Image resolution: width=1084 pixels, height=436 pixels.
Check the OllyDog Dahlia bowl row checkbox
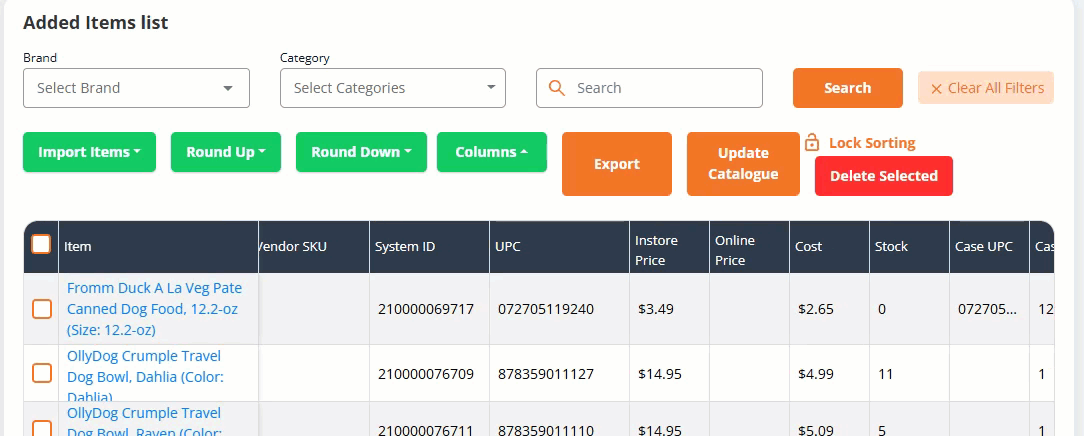42,373
